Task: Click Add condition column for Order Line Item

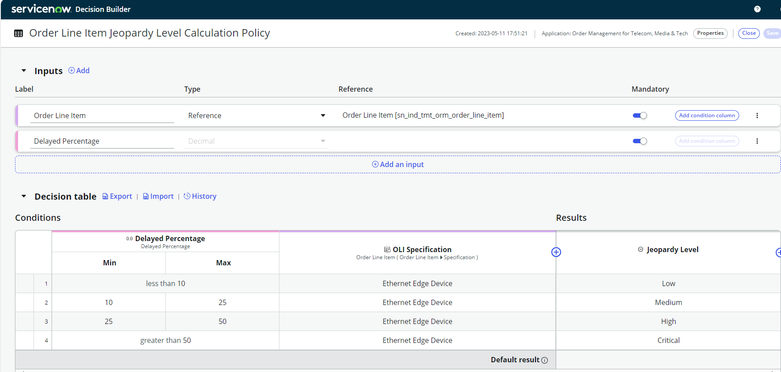Action: coord(707,116)
